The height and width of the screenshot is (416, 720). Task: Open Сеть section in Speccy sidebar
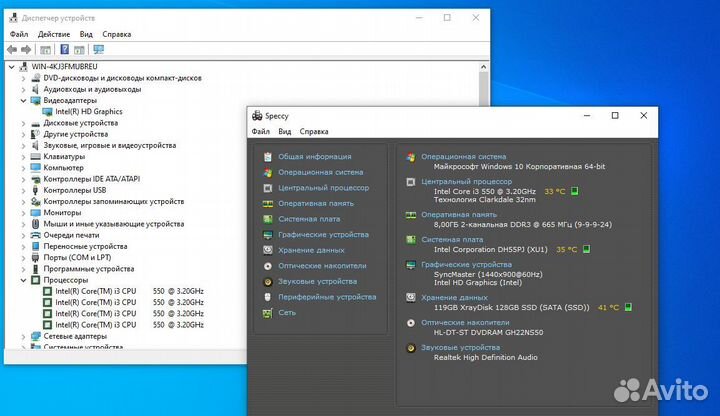[x=287, y=313]
